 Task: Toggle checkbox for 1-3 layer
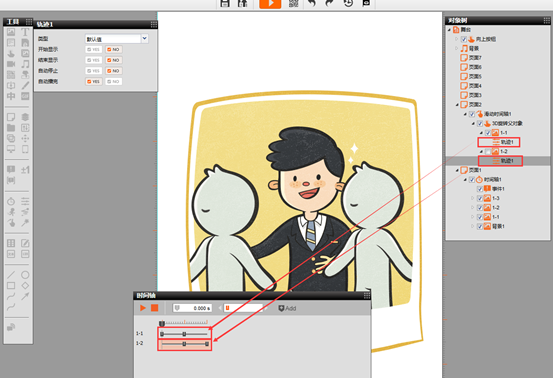[480, 198]
